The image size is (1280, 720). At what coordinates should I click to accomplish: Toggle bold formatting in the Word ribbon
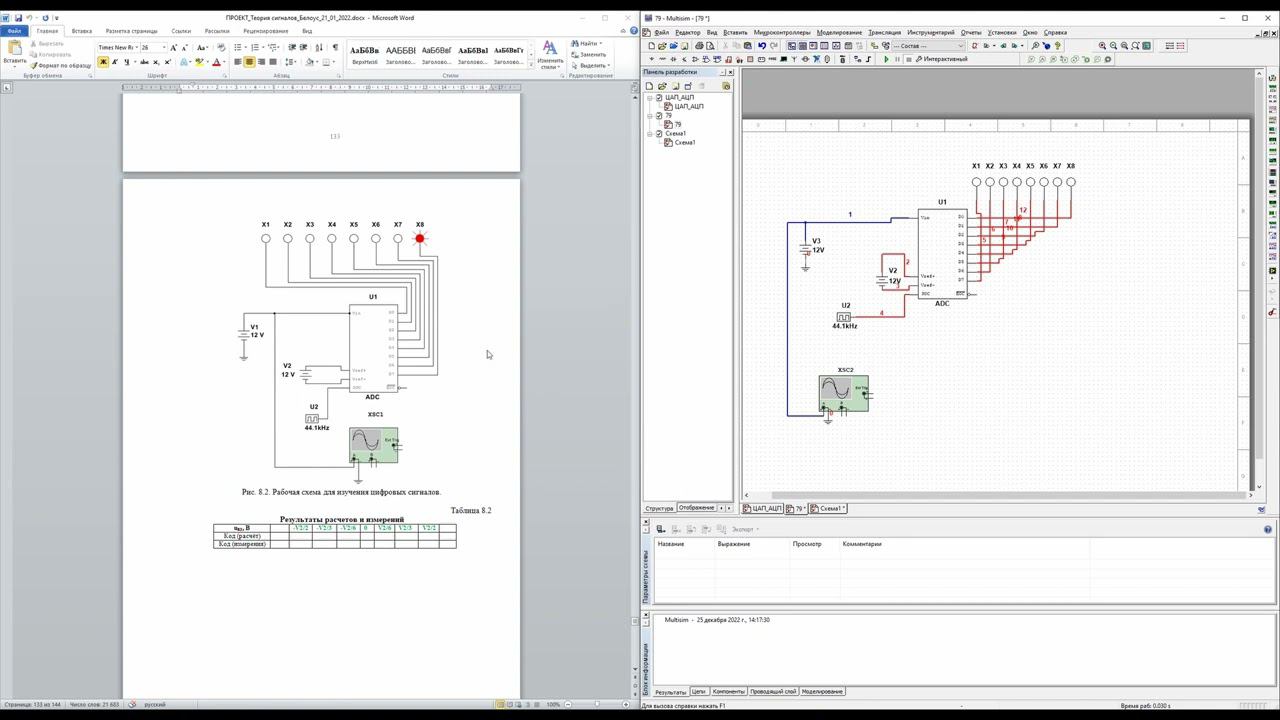coord(102,62)
